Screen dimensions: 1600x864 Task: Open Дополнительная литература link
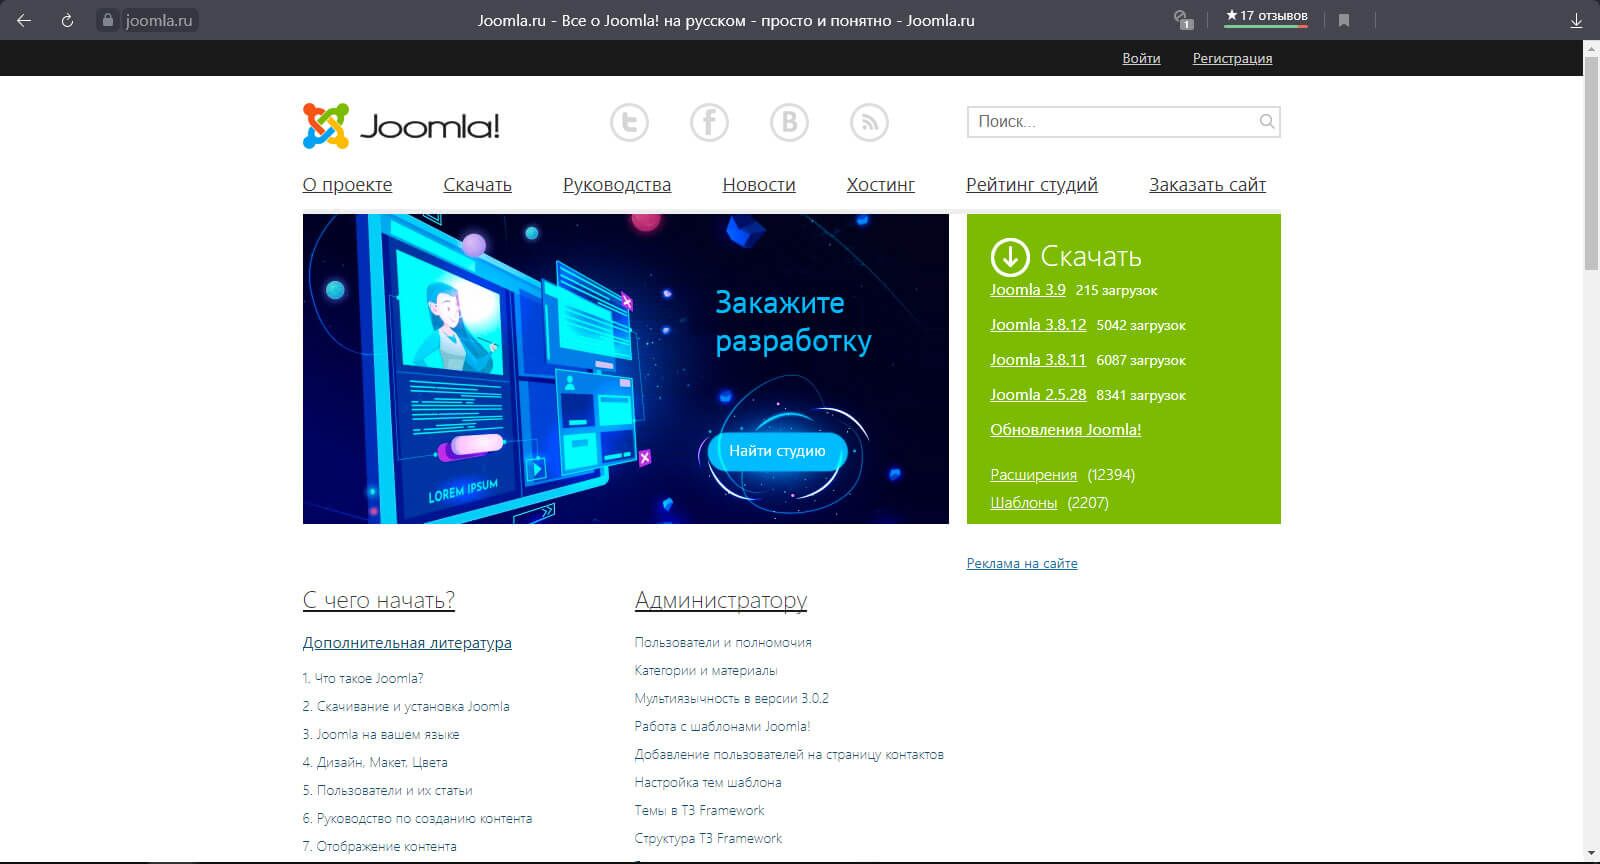click(407, 643)
